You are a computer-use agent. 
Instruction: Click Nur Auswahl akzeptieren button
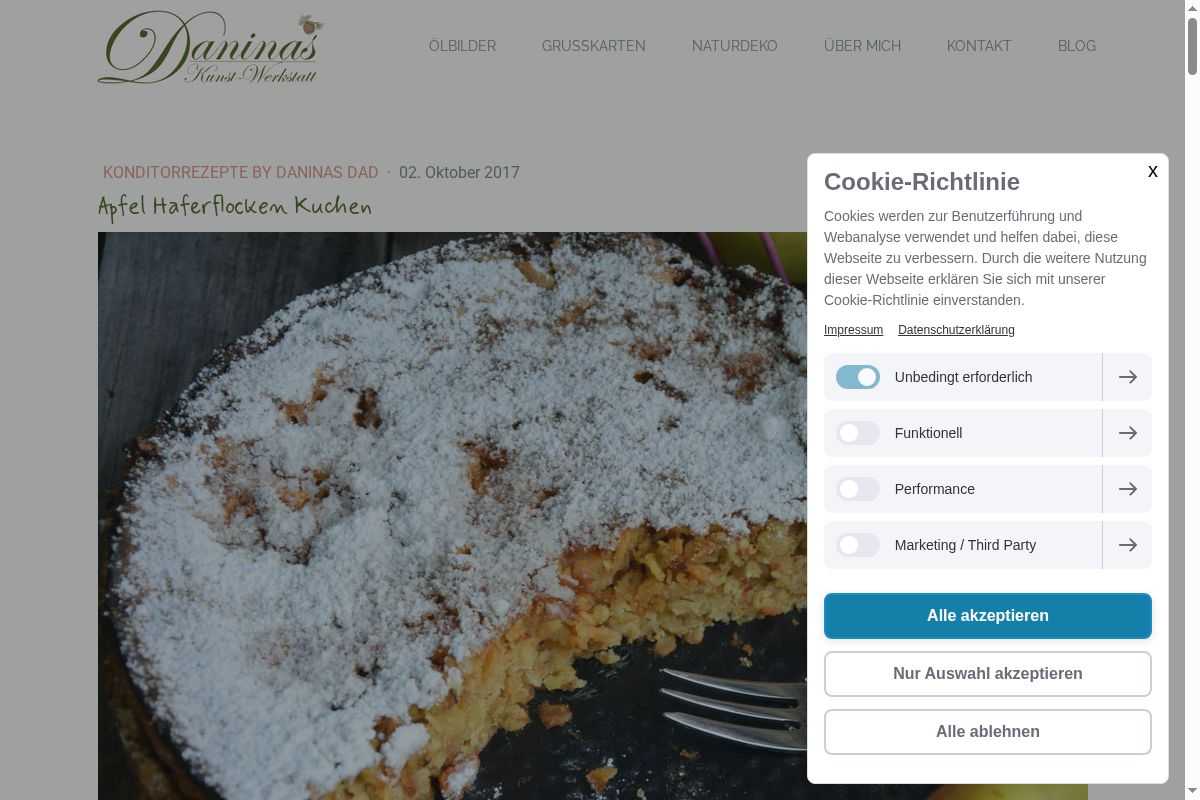click(988, 674)
